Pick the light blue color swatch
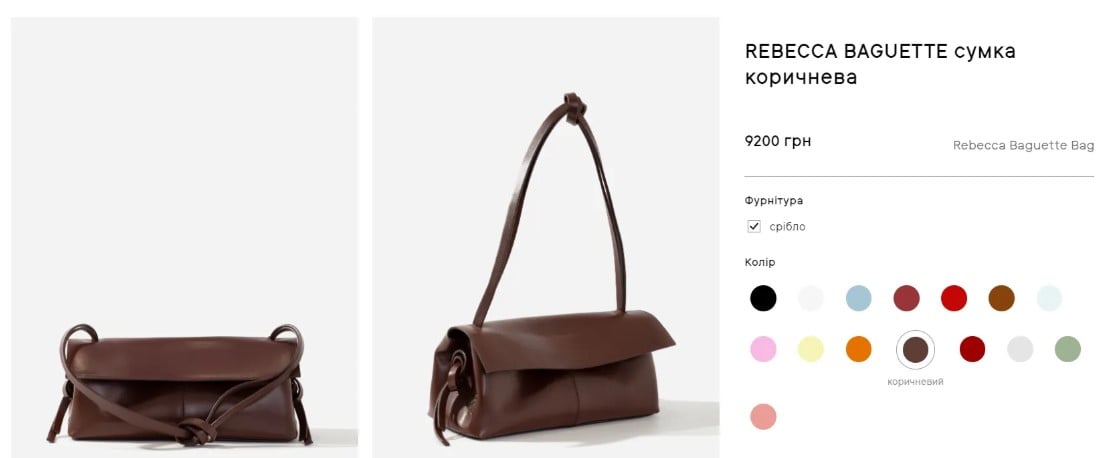 (858, 298)
